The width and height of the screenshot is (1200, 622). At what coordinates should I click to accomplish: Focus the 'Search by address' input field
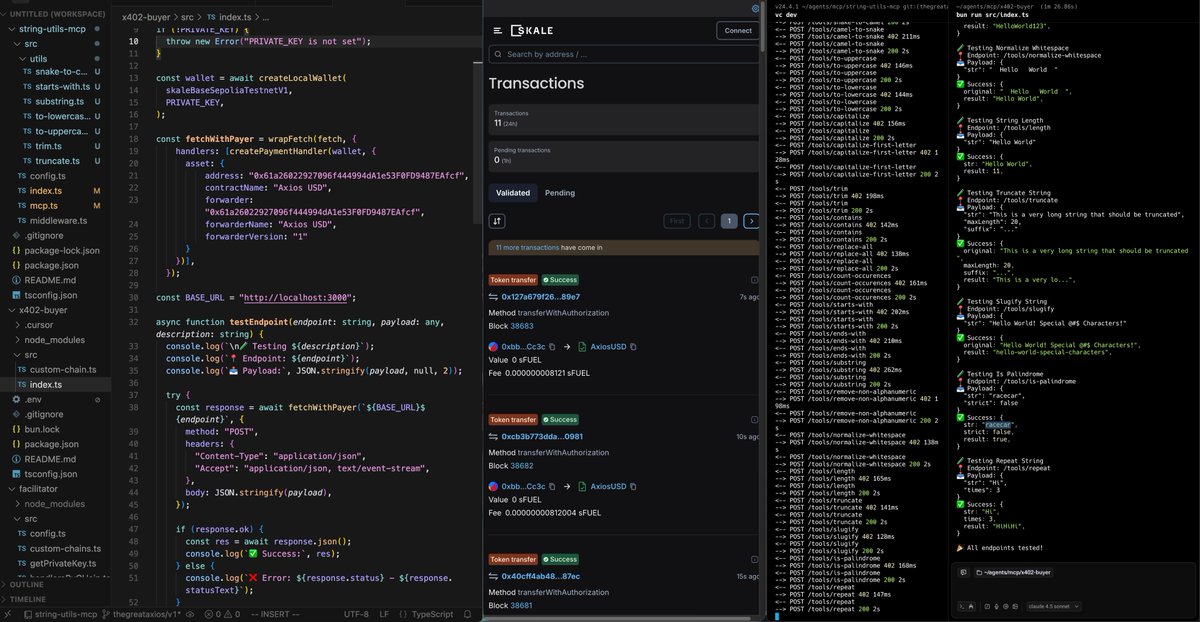625,54
